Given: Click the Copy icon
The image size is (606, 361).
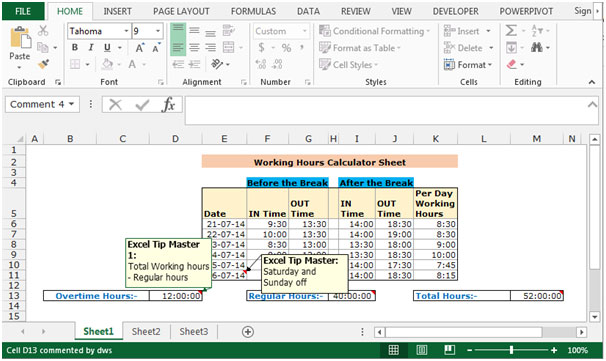Looking at the screenshot, I should click(43, 48).
